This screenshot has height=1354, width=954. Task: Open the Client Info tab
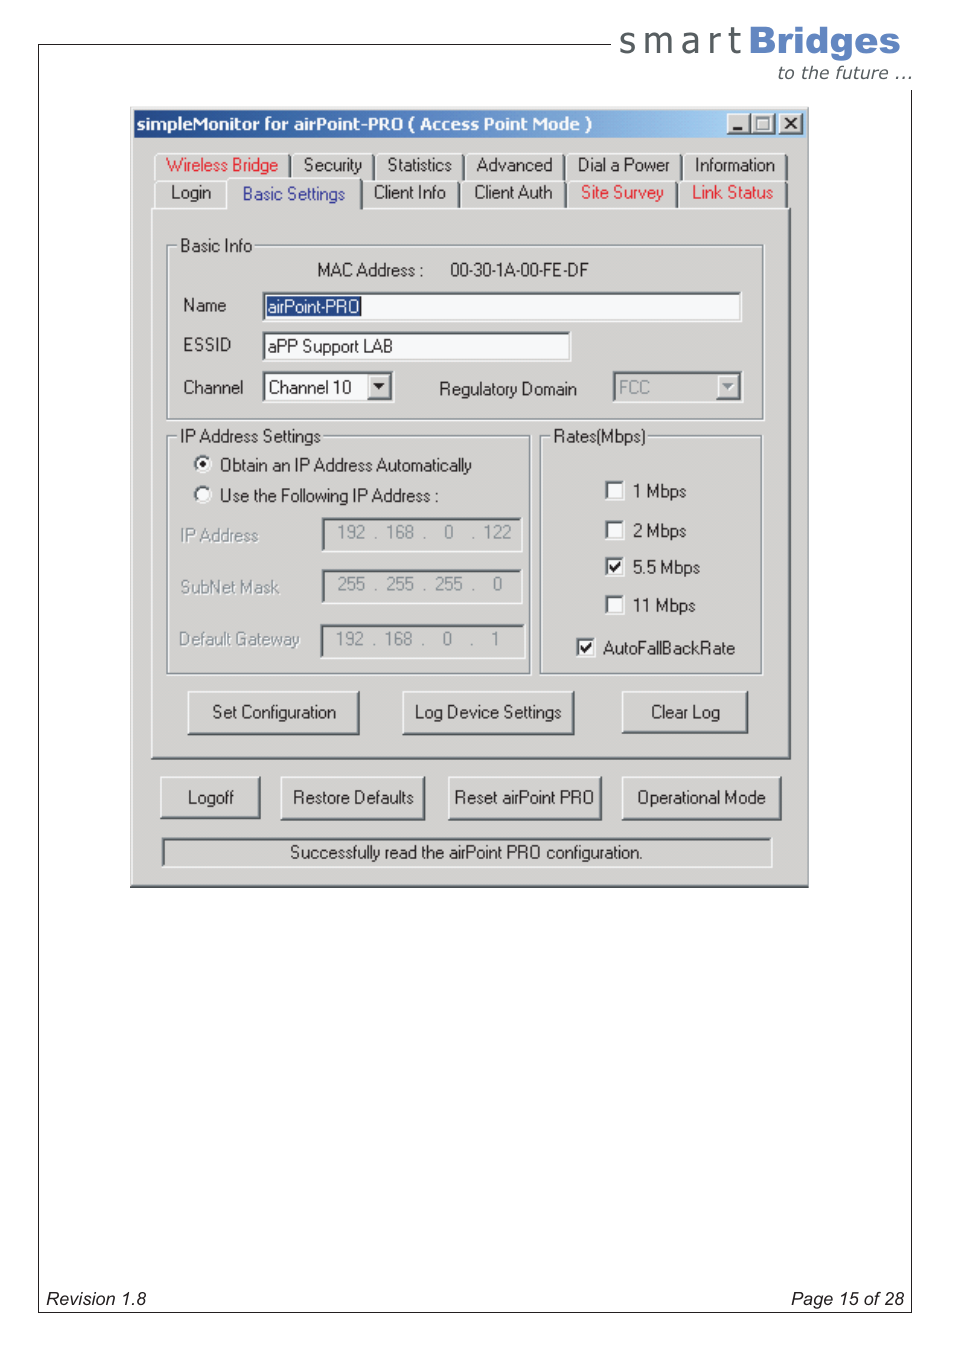[x=410, y=193]
